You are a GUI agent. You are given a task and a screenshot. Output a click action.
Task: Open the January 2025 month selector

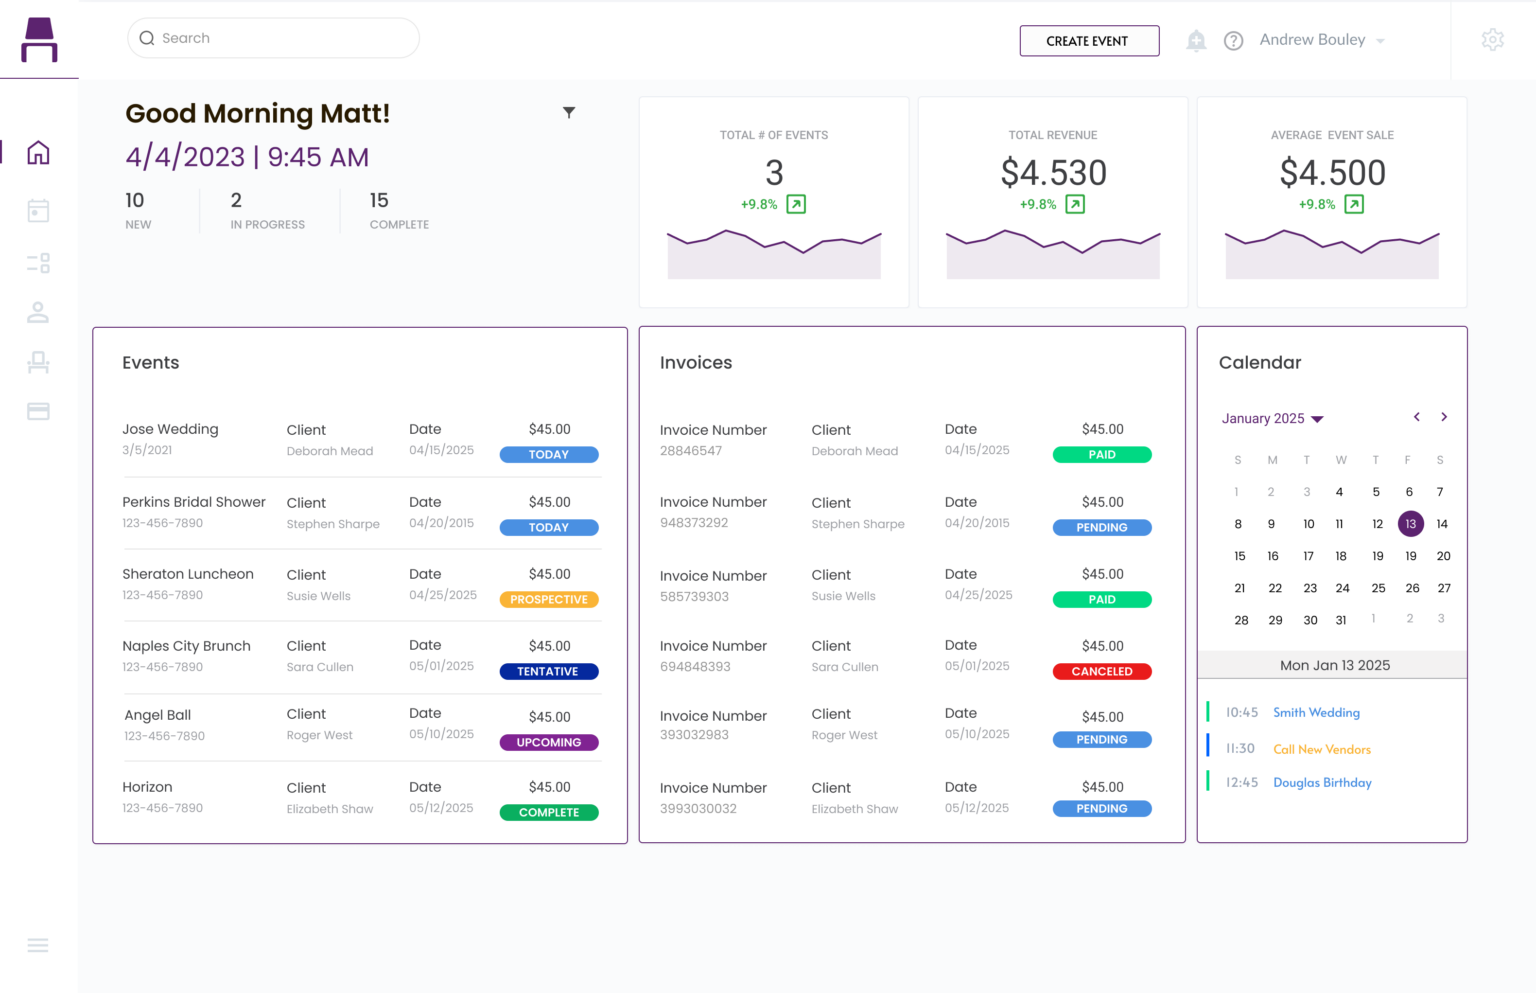click(1272, 418)
